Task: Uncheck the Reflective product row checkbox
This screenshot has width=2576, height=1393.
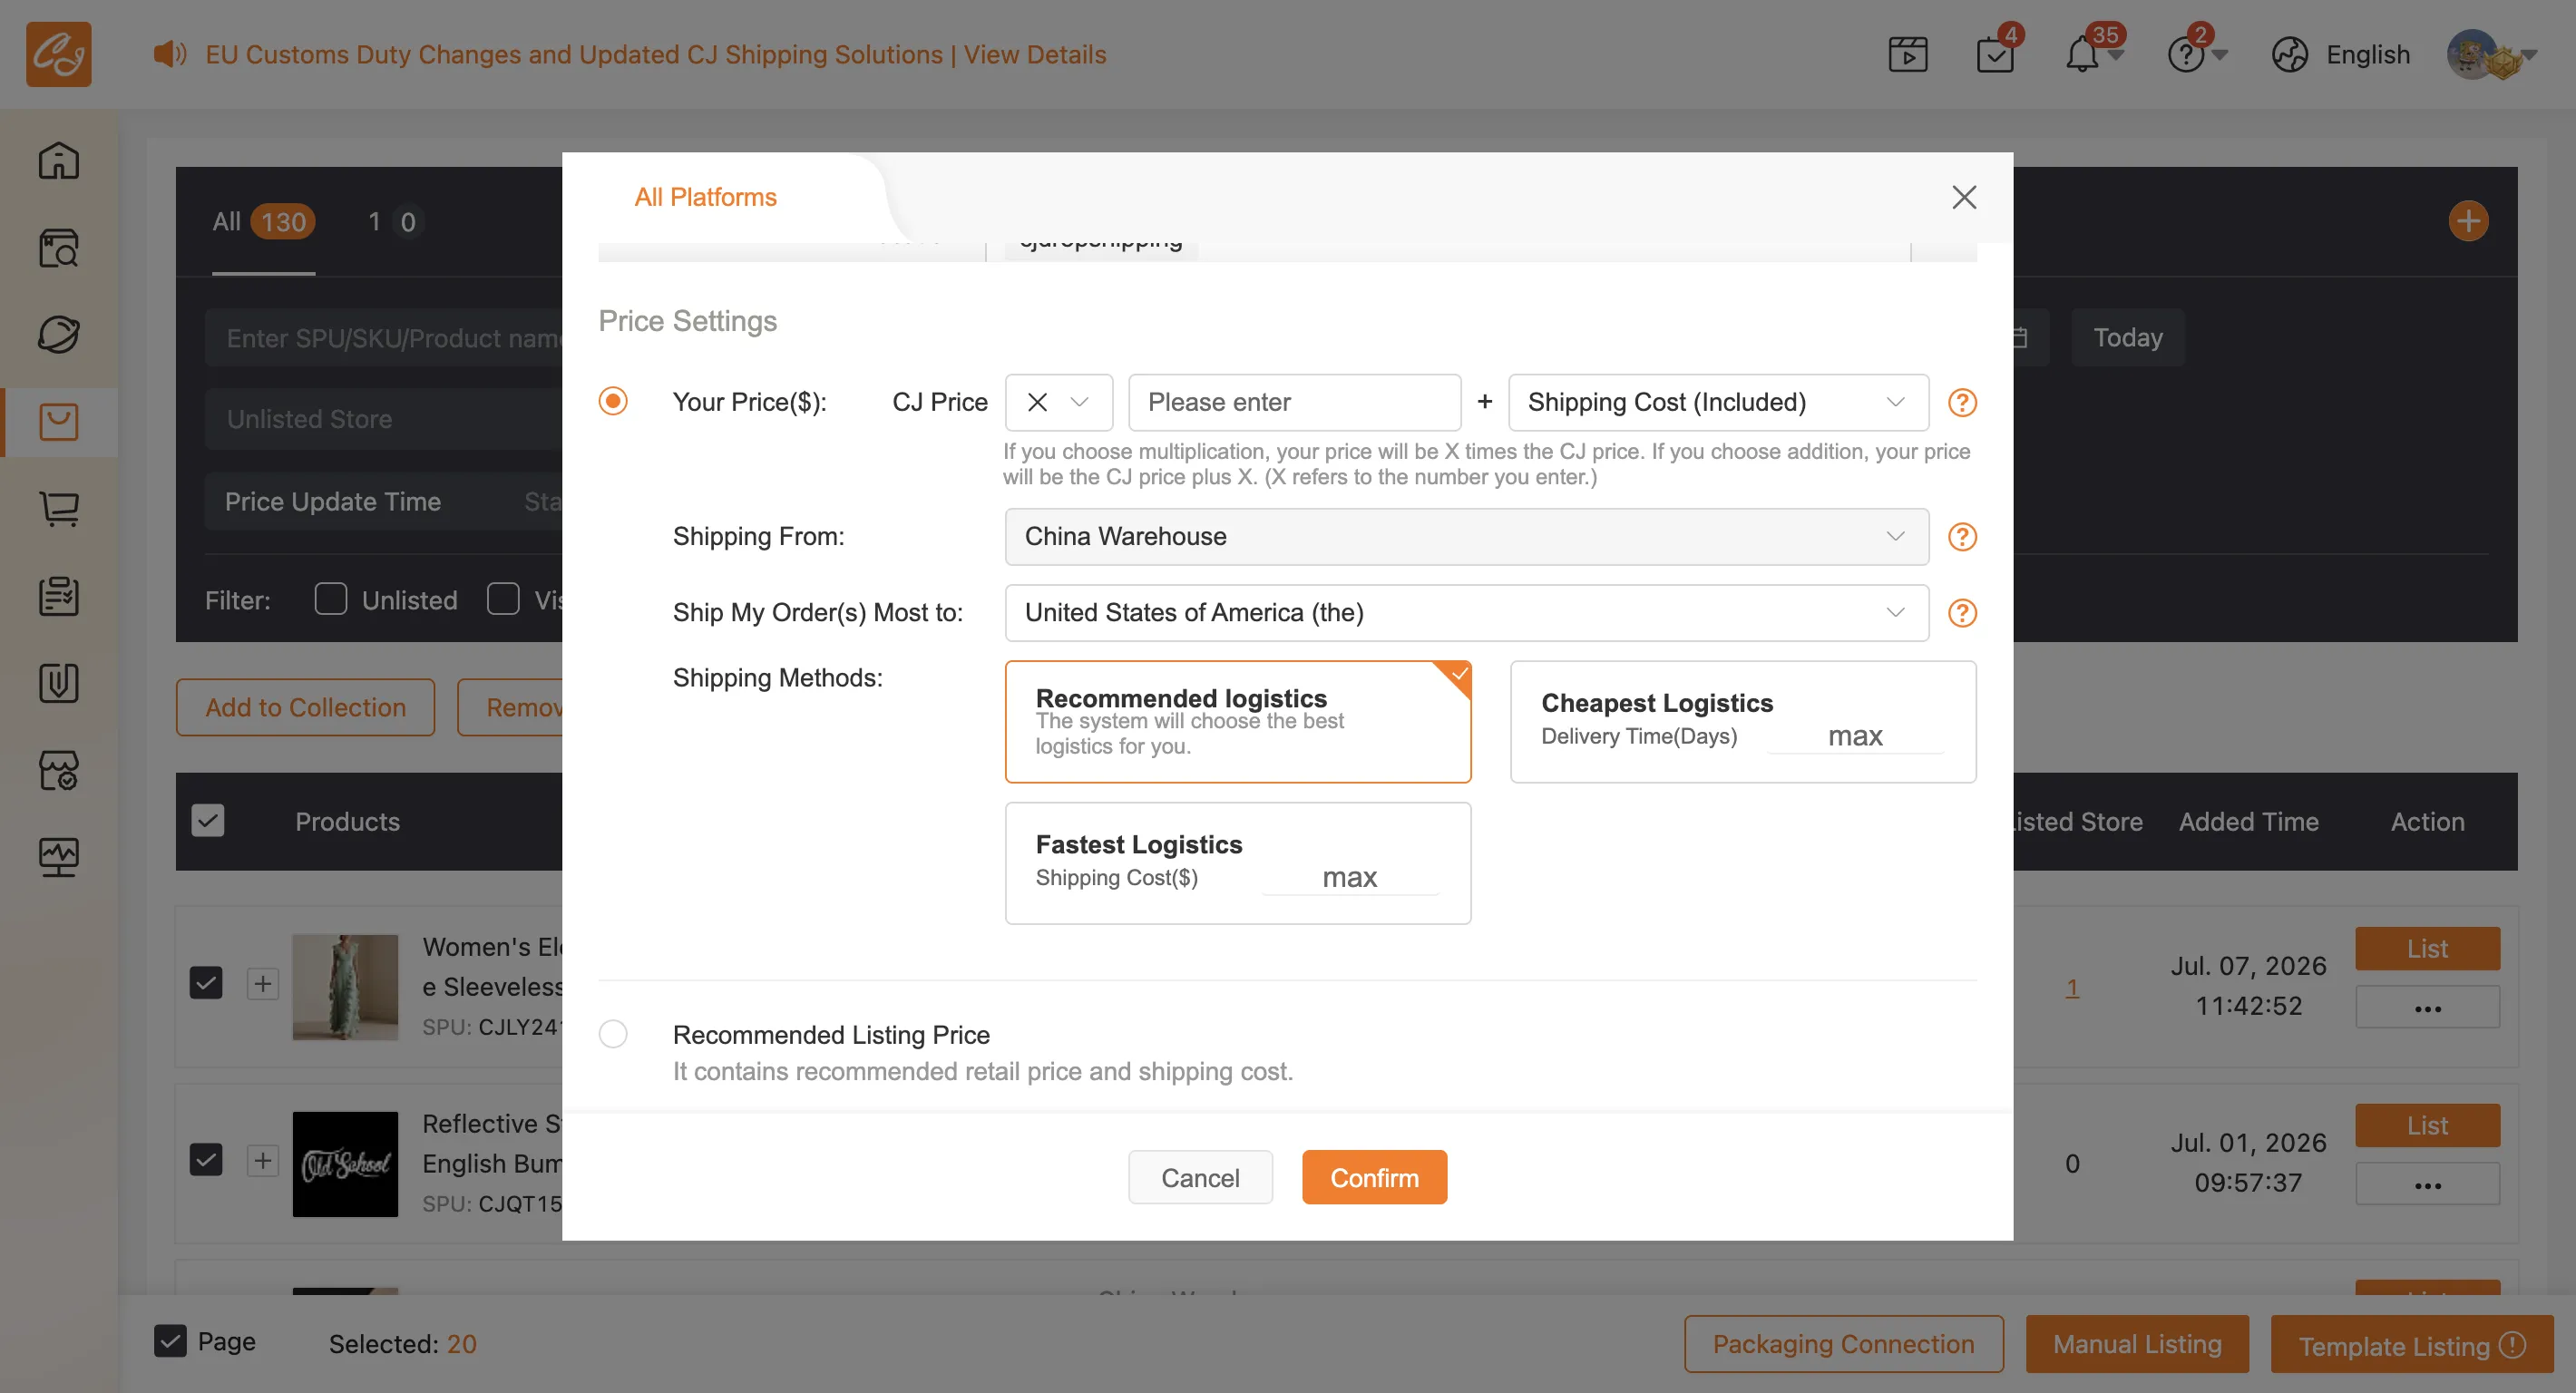Action: point(206,1160)
